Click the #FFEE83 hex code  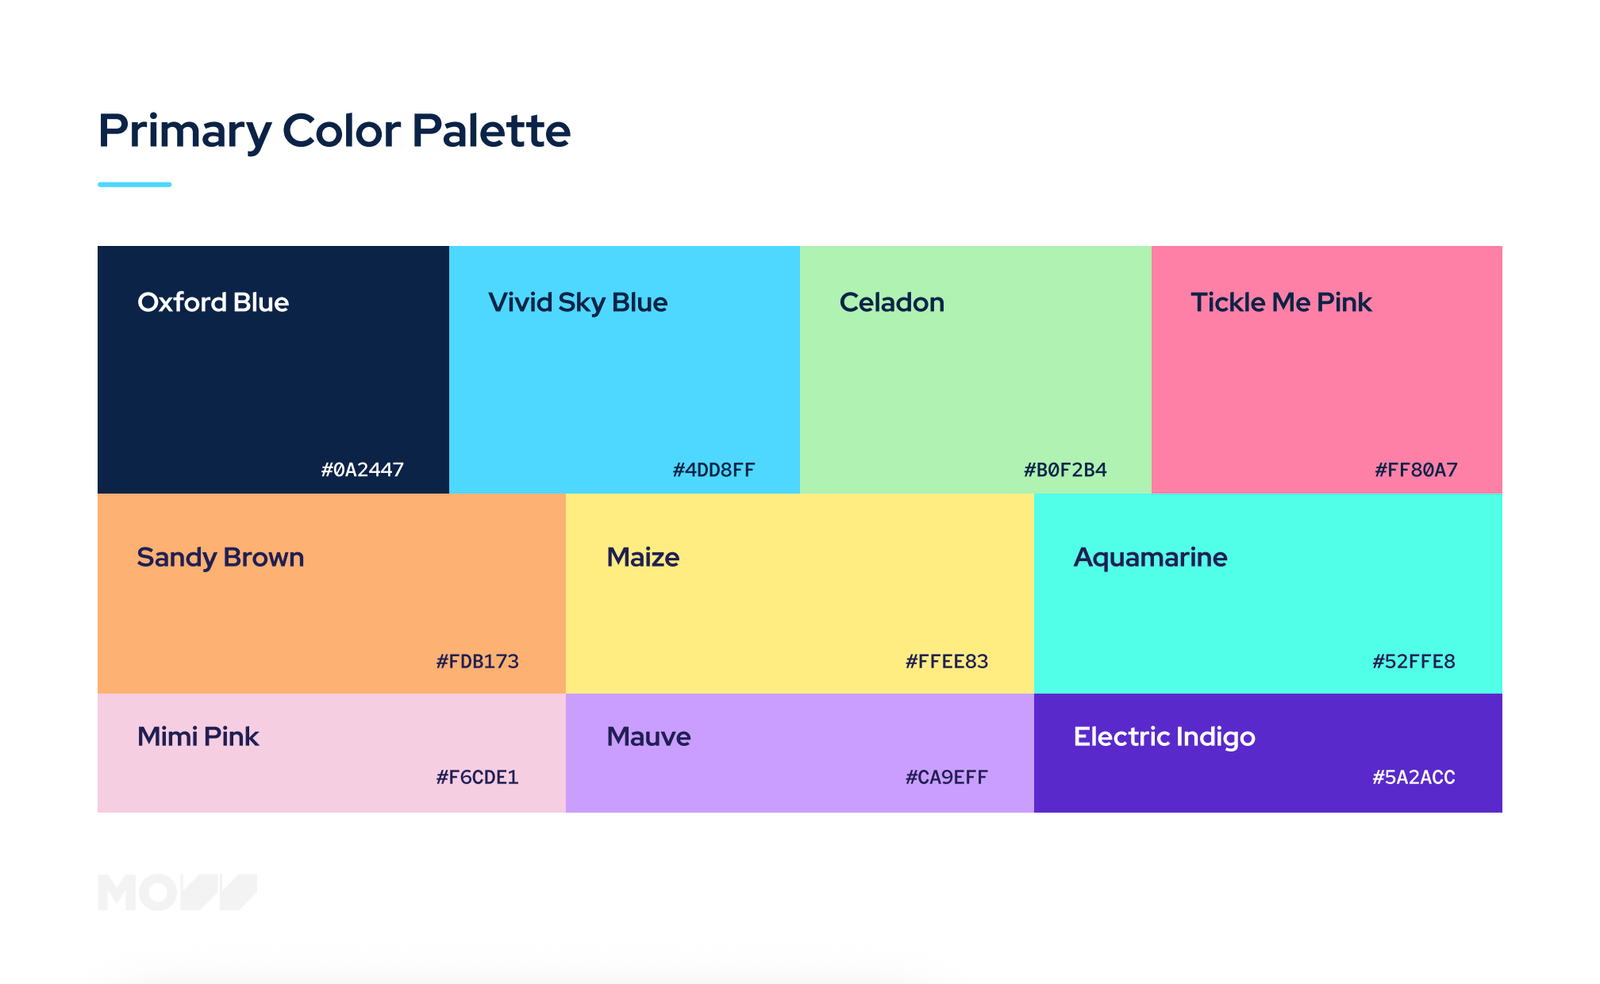point(946,661)
